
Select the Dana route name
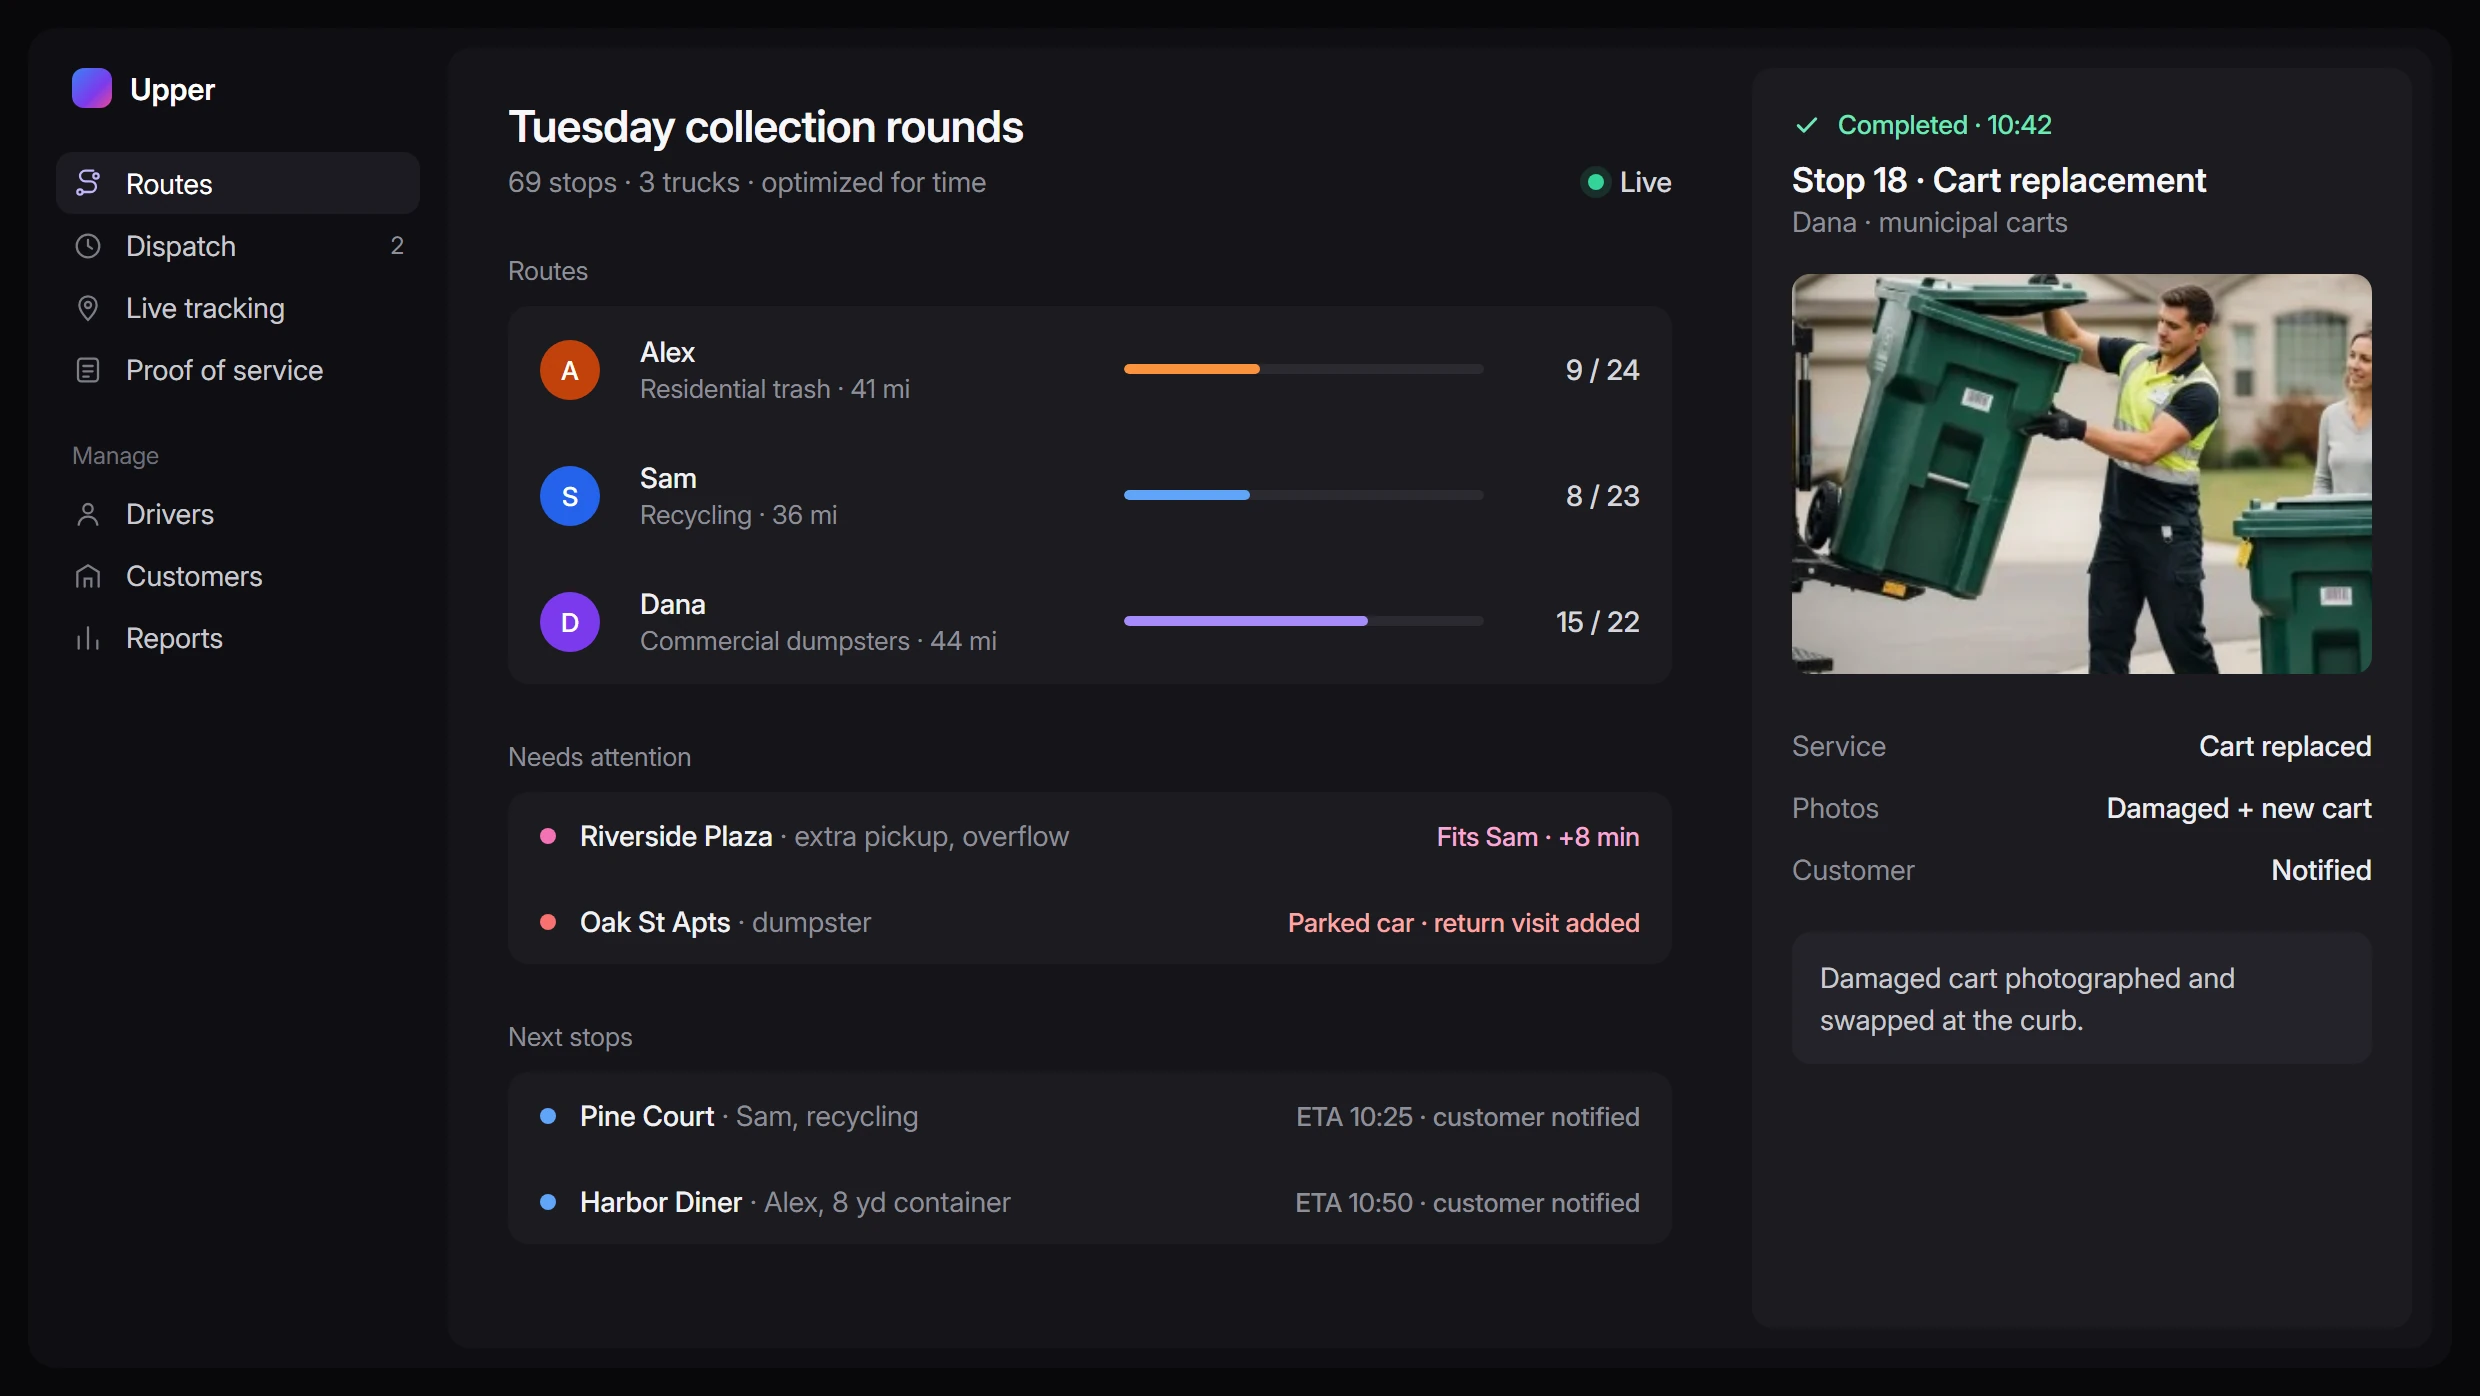coord(673,604)
